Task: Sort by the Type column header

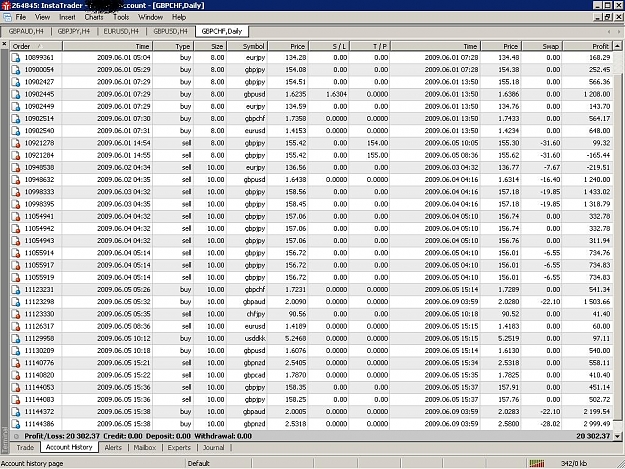Action: click(x=173, y=46)
